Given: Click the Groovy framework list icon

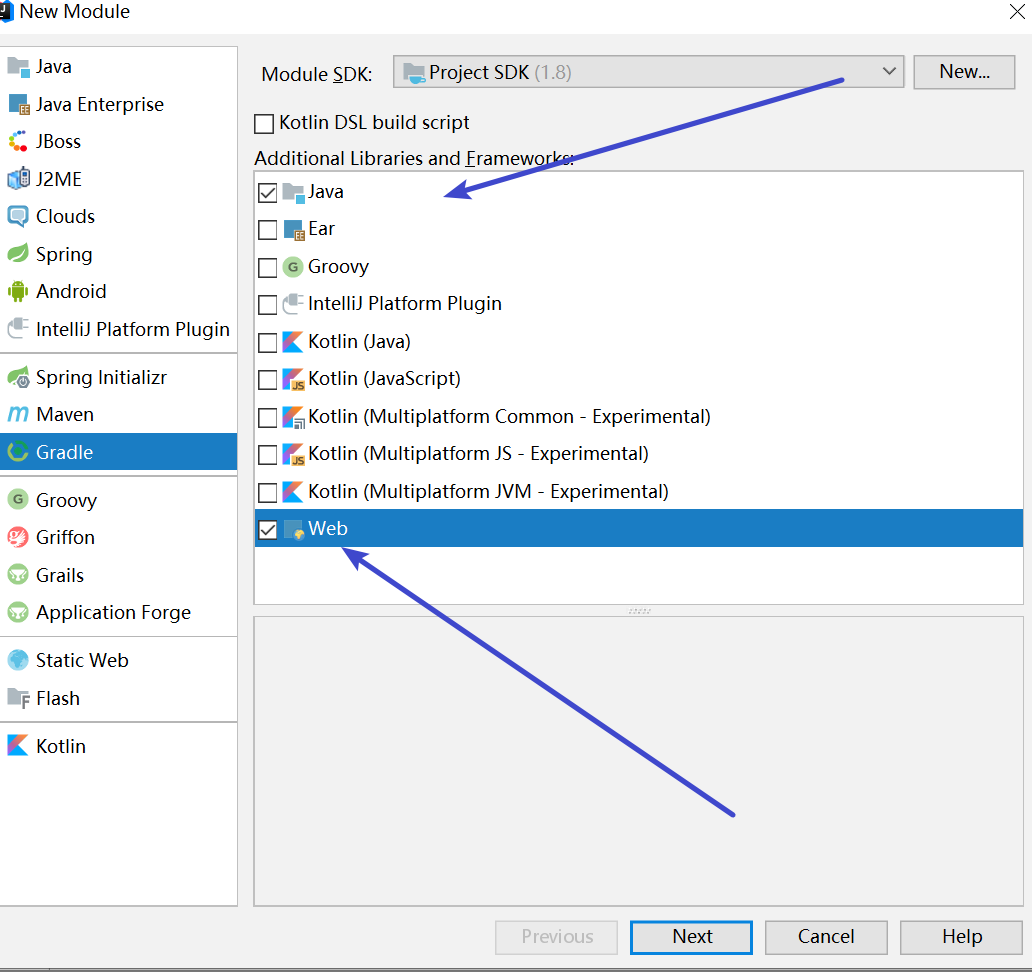Looking at the screenshot, I should coord(293,267).
